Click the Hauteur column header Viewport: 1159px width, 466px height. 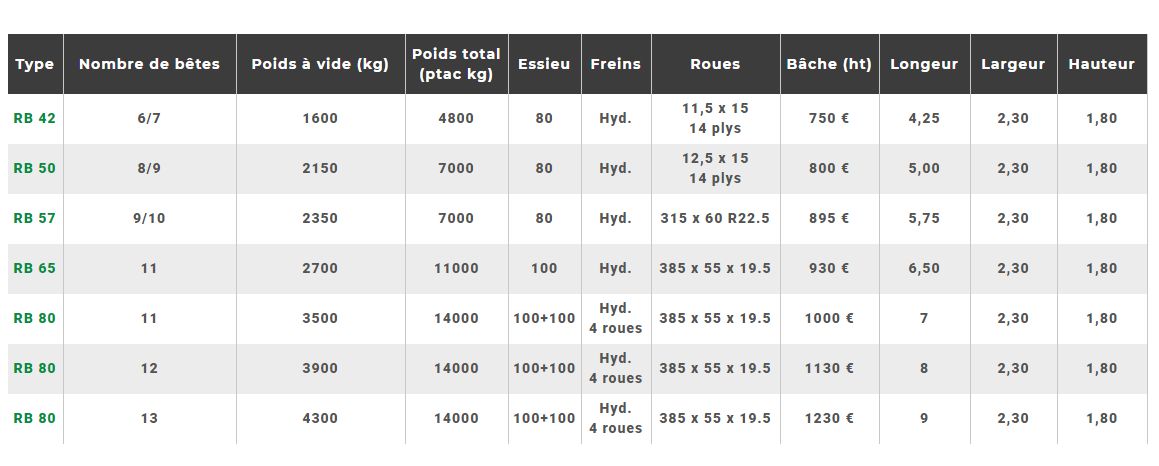pyautogui.click(x=1101, y=64)
